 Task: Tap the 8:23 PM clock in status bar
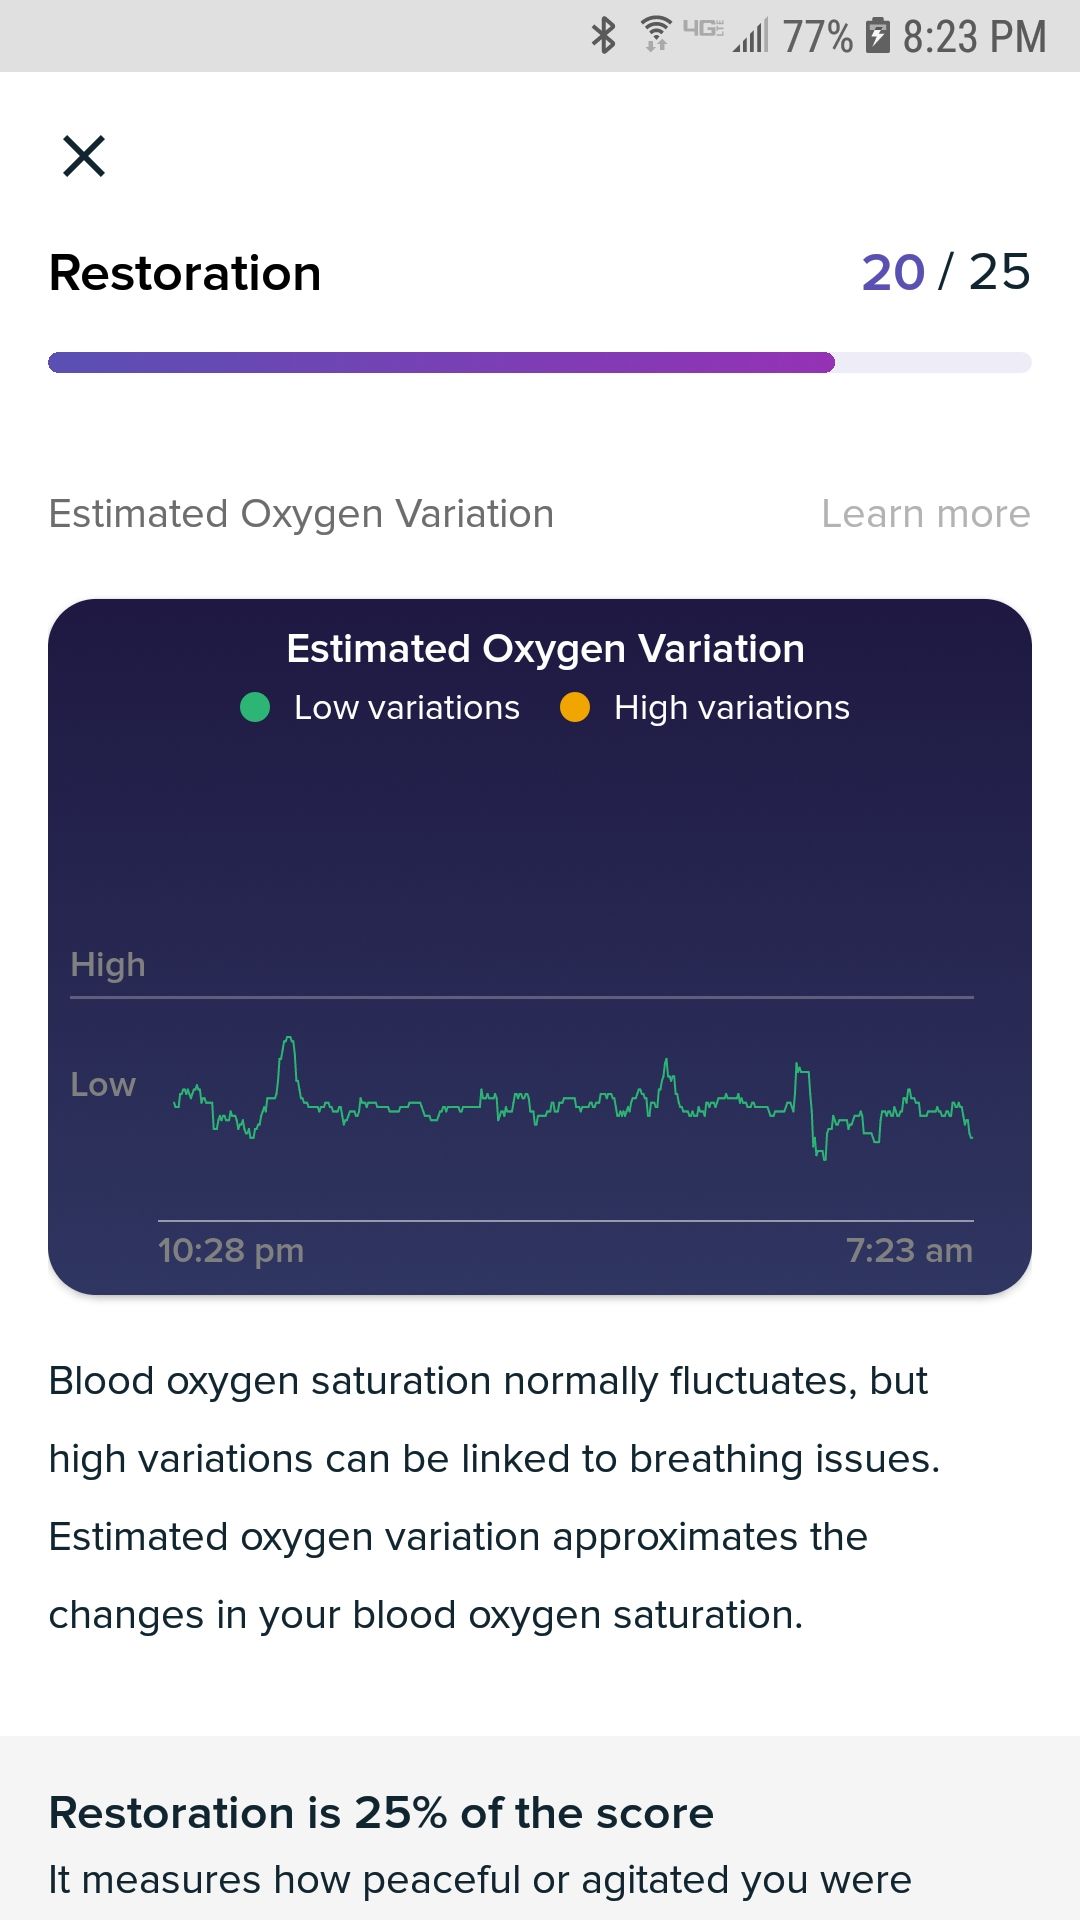(x=974, y=37)
